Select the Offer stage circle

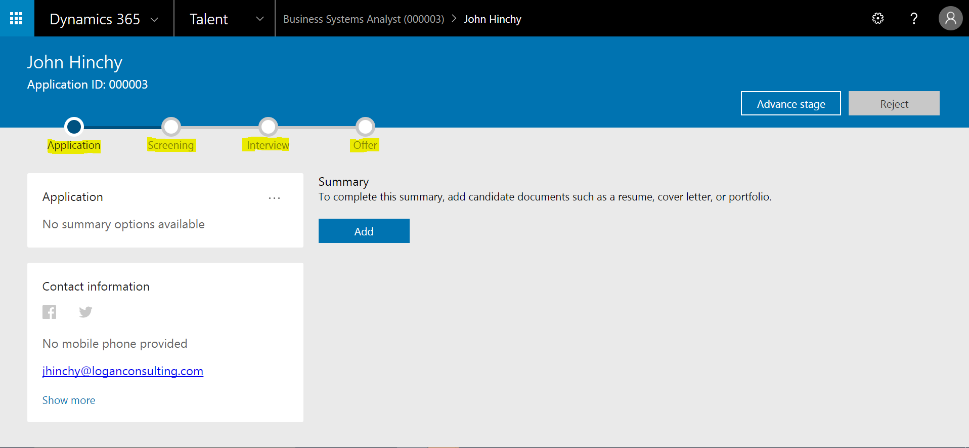tap(365, 126)
